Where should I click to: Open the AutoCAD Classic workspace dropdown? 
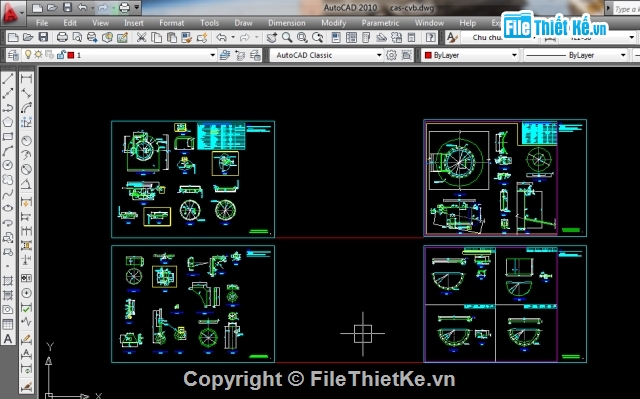coord(326,55)
